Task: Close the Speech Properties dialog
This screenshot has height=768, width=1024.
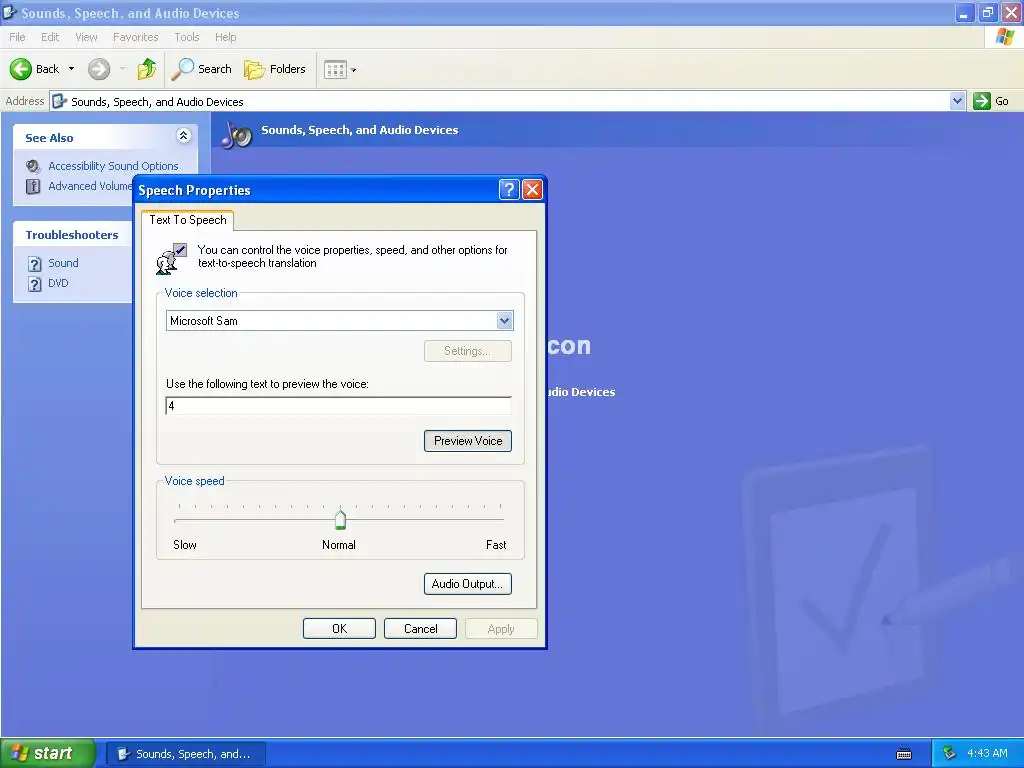Action: [532, 189]
